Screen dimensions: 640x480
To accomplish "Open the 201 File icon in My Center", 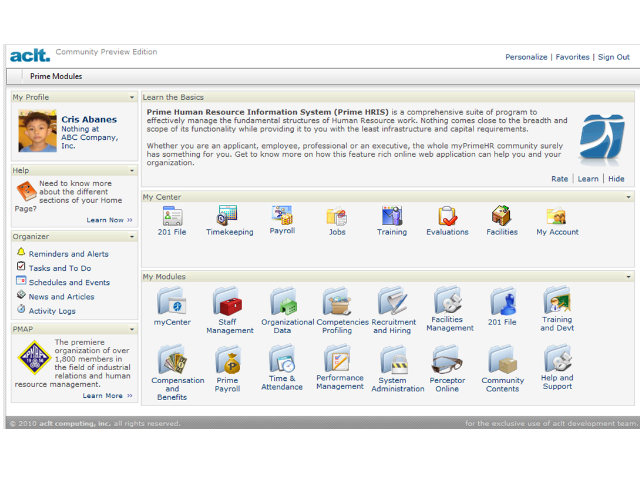I will 172,216.
